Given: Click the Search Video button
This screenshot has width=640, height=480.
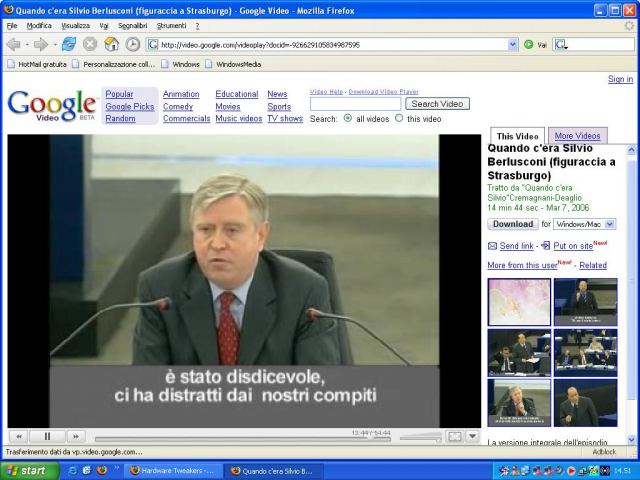Looking at the screenshot, I should [x=437, y=104].
